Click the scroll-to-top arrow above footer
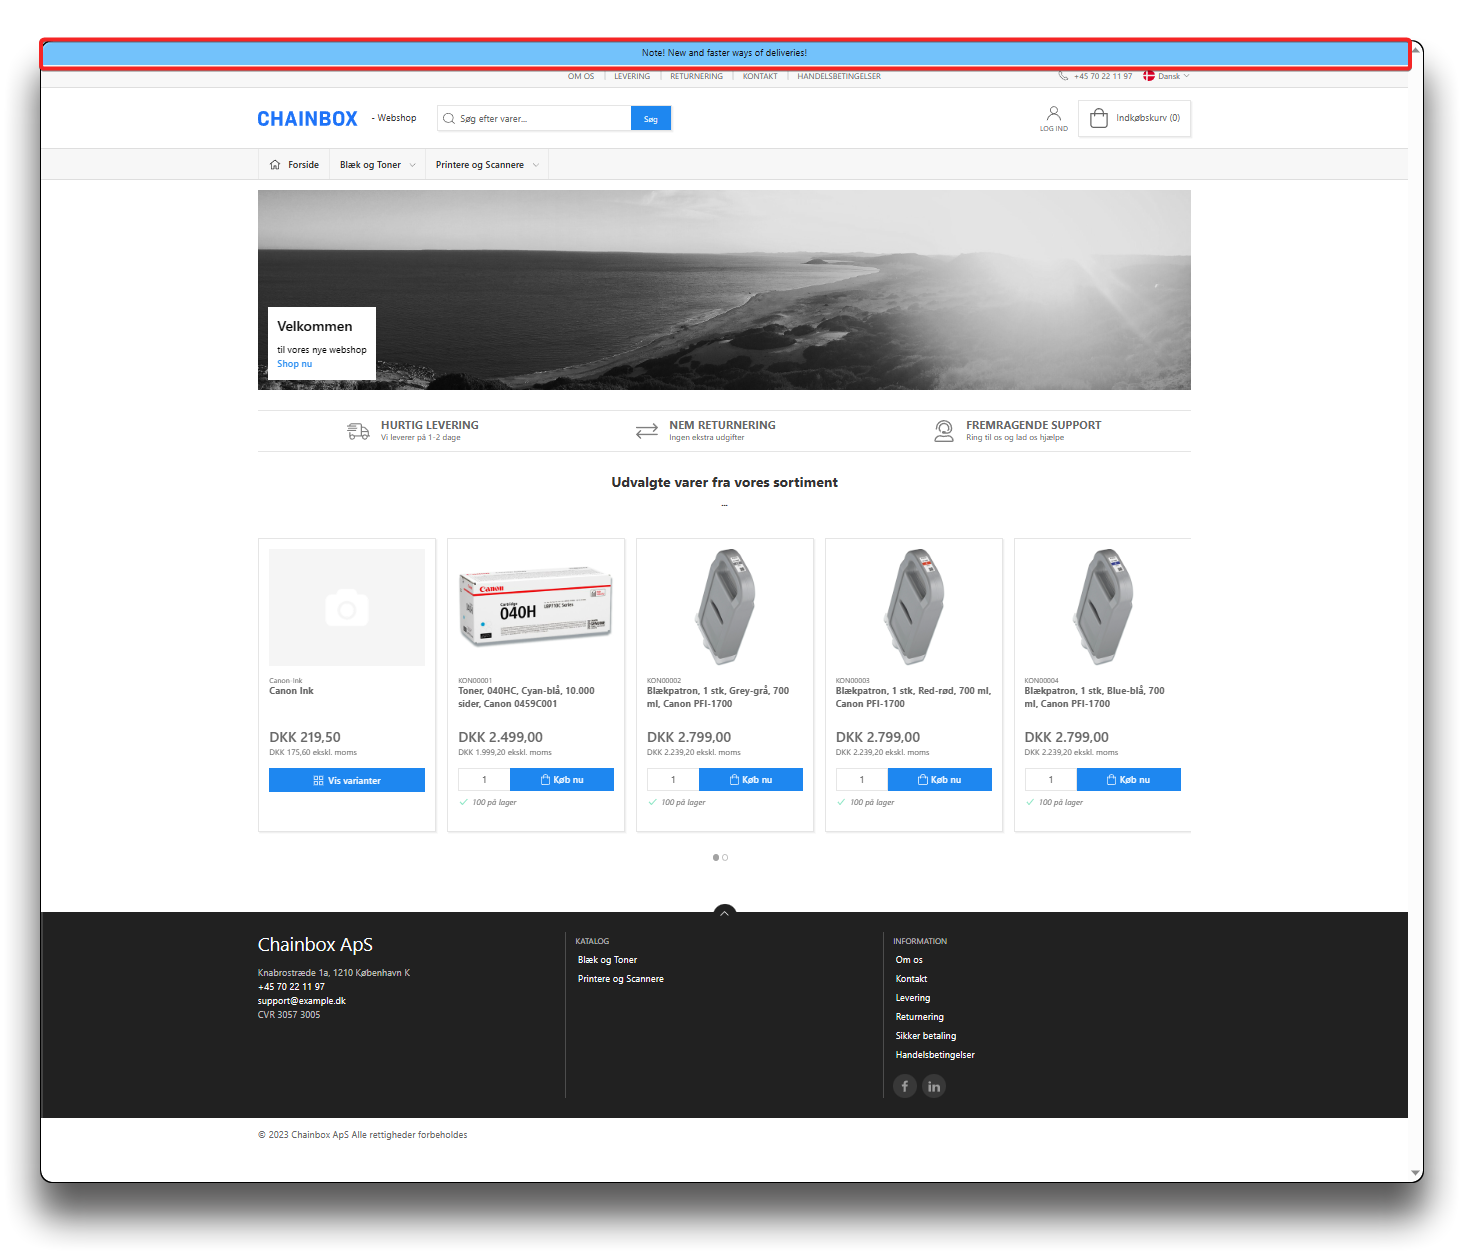The height and width of the screenshot is (1255, 1464). coord(724,912)
